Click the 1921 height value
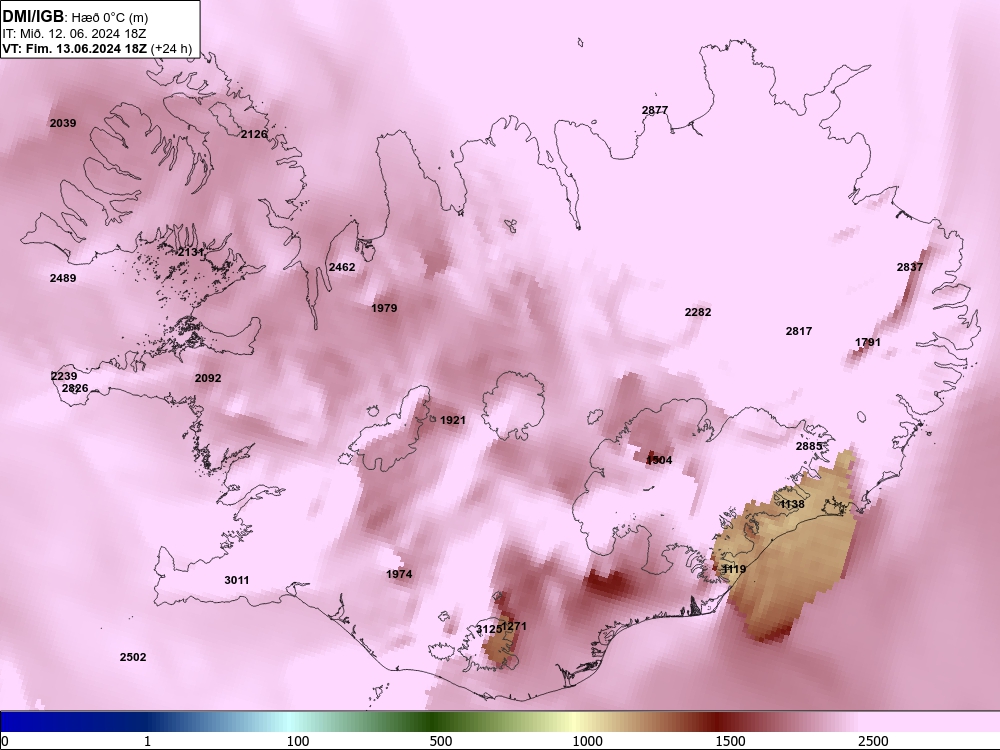Image resolution: width=1000 pixels, height=750 pixels. [x=453, y=420]
